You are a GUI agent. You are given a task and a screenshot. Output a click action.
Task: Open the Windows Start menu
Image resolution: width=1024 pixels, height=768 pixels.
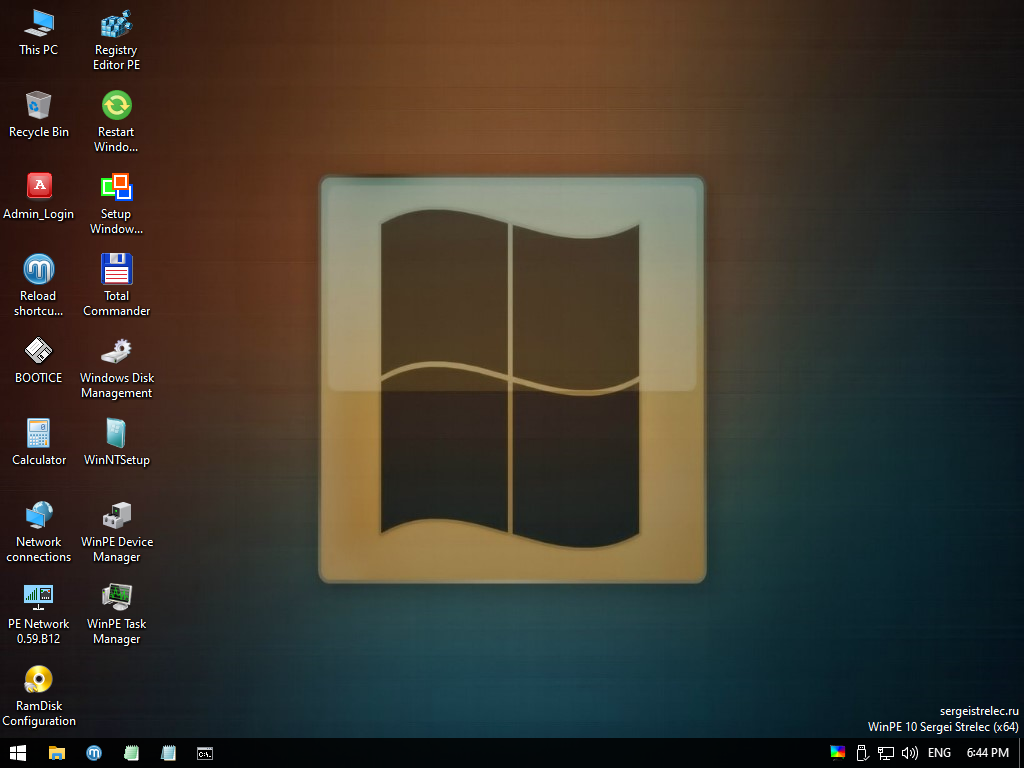(x=18, y=753)
